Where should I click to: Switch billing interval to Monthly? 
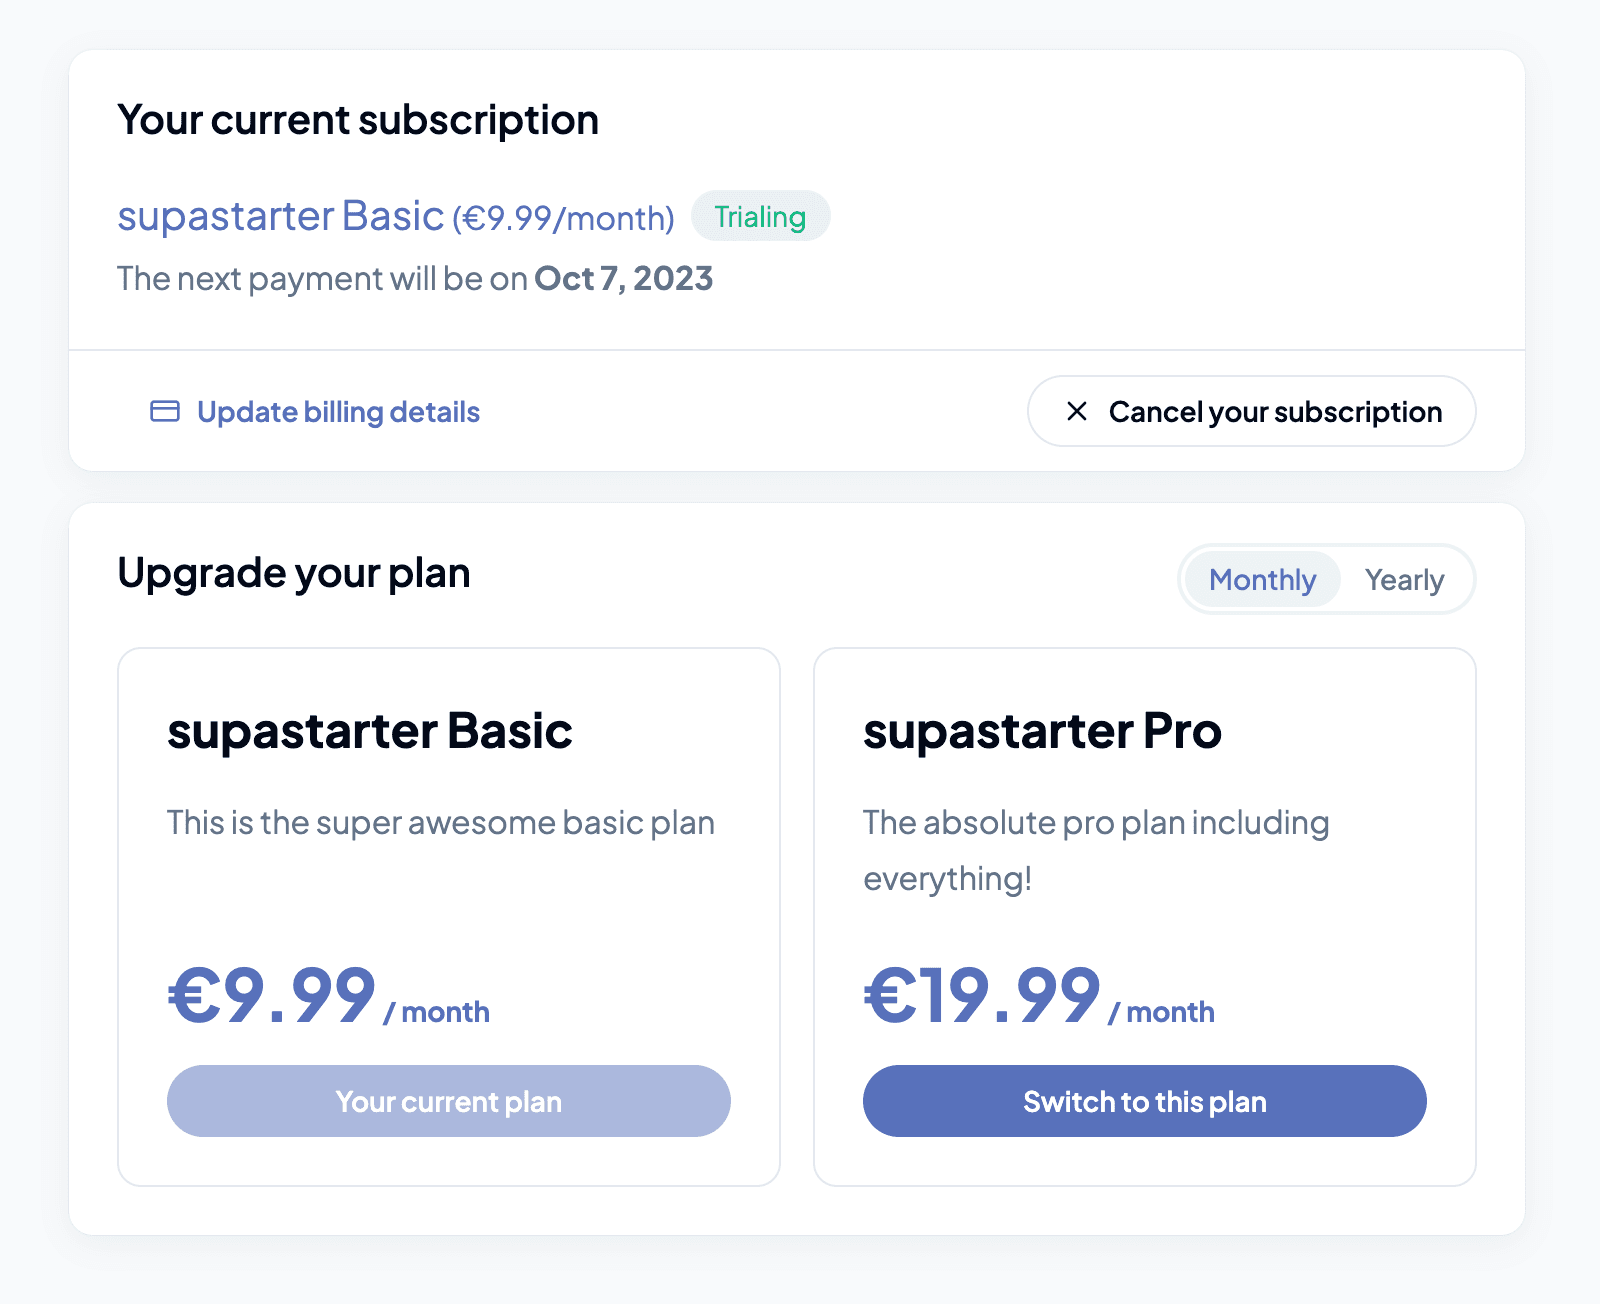click(x=1262, y=579)
